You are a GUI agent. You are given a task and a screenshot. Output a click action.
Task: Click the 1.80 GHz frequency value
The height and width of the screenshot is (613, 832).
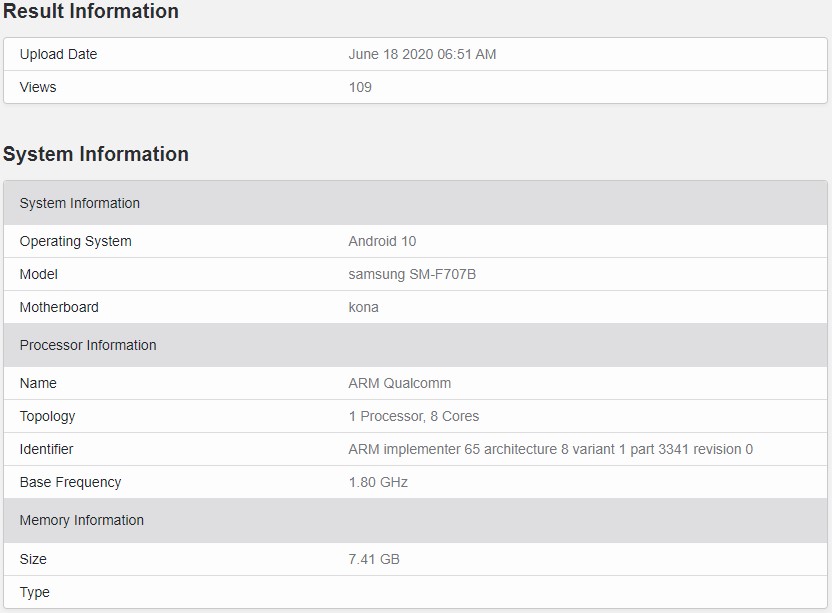(x=378, y=482)
